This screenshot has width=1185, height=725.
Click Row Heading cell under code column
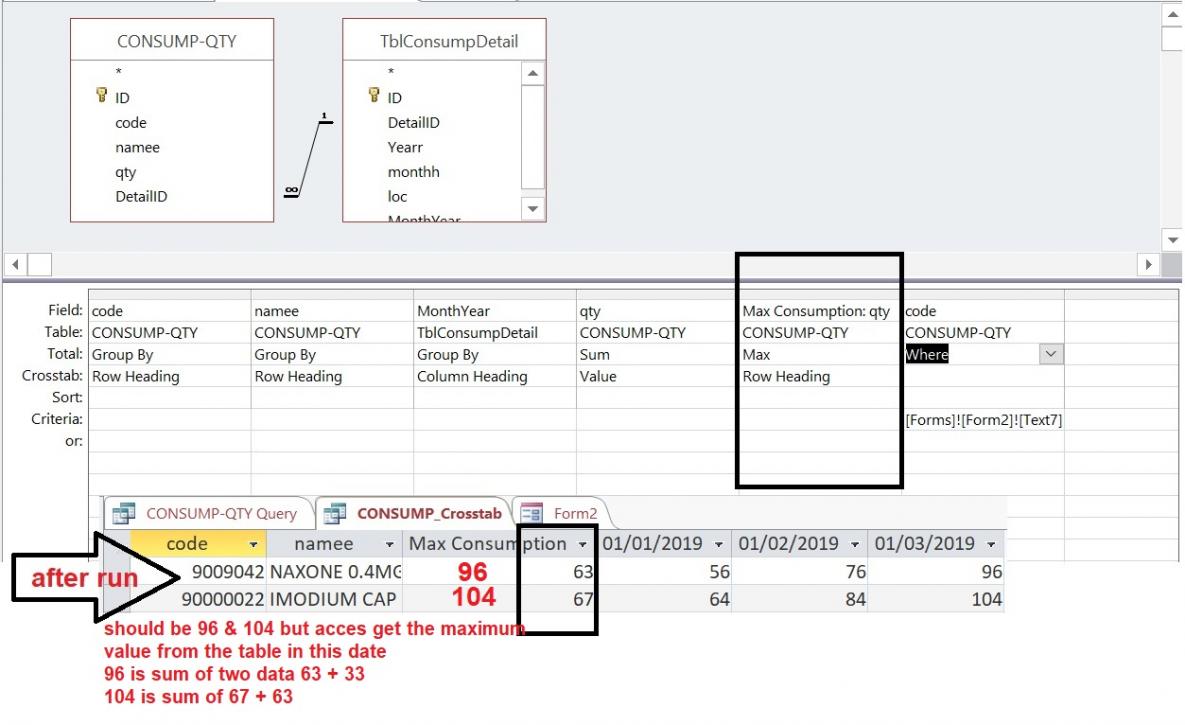170,376
